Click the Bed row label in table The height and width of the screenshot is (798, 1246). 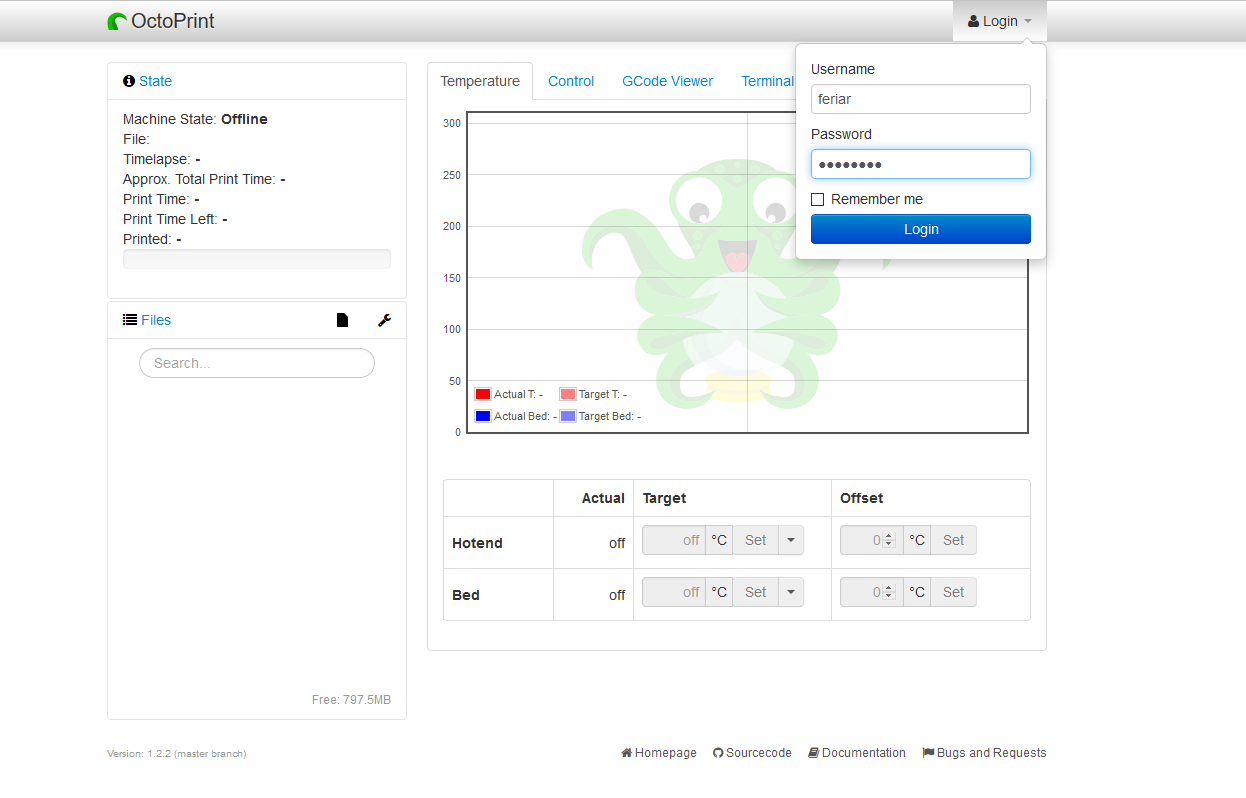tap(466, 595)
